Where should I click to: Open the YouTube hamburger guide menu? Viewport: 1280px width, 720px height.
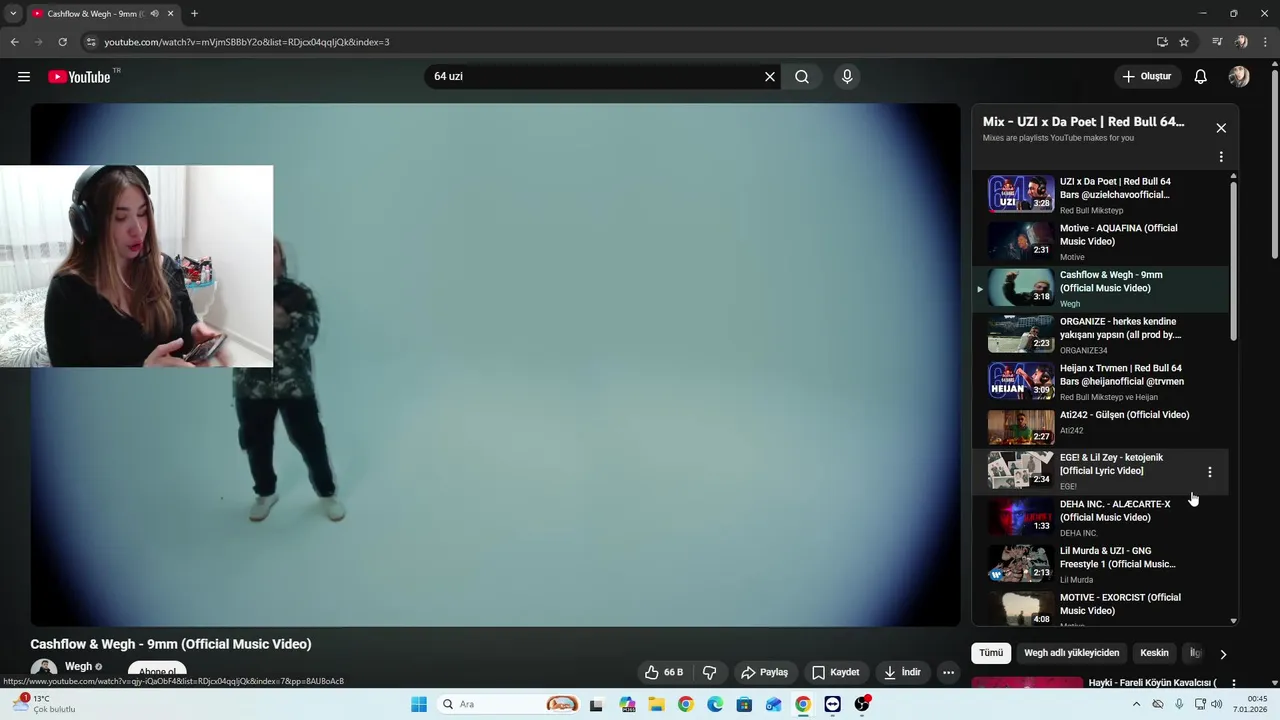click(x=24, y=77)
